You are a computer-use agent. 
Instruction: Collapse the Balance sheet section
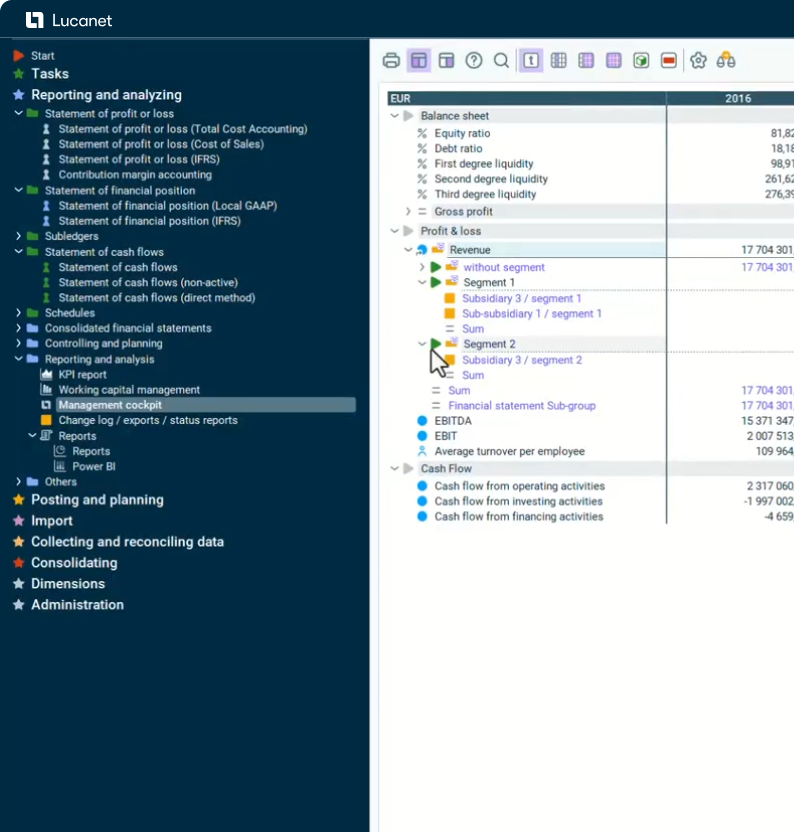pyautogui.click(x=394, y=116)
